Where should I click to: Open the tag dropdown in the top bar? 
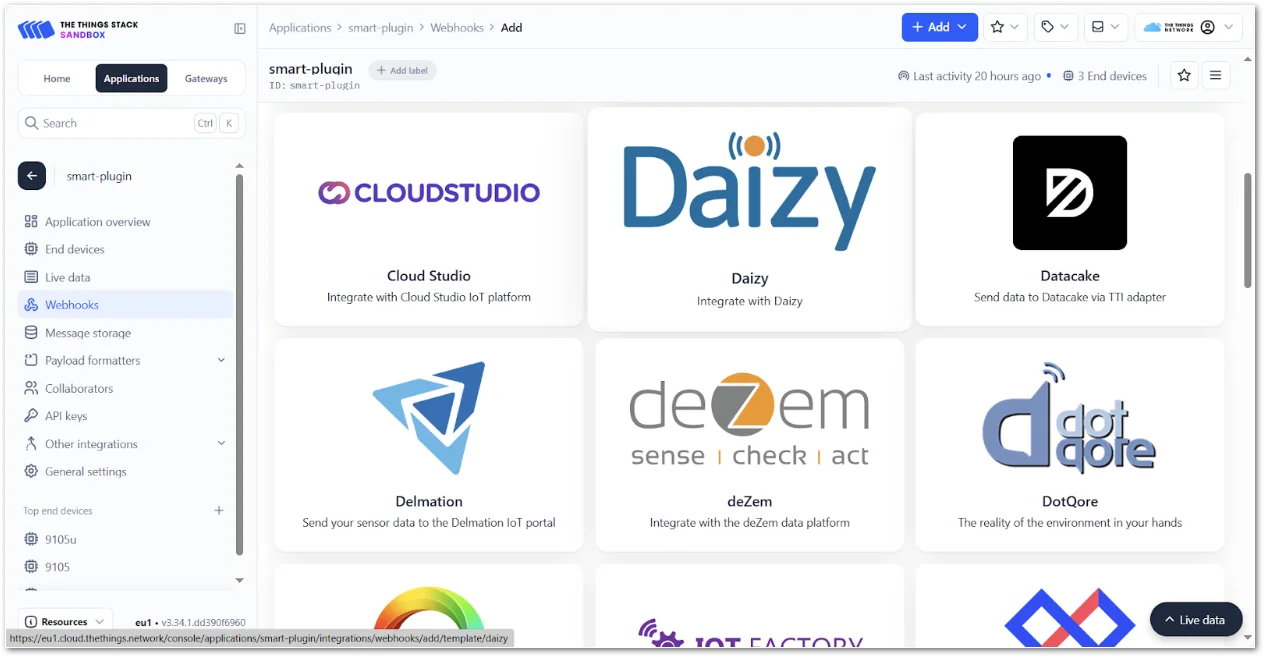coord(1055,27)
